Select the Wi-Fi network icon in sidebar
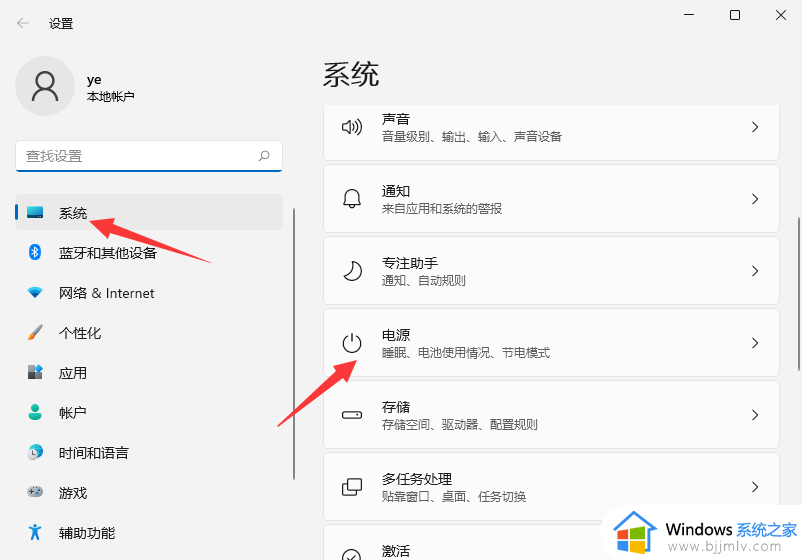 35,292
